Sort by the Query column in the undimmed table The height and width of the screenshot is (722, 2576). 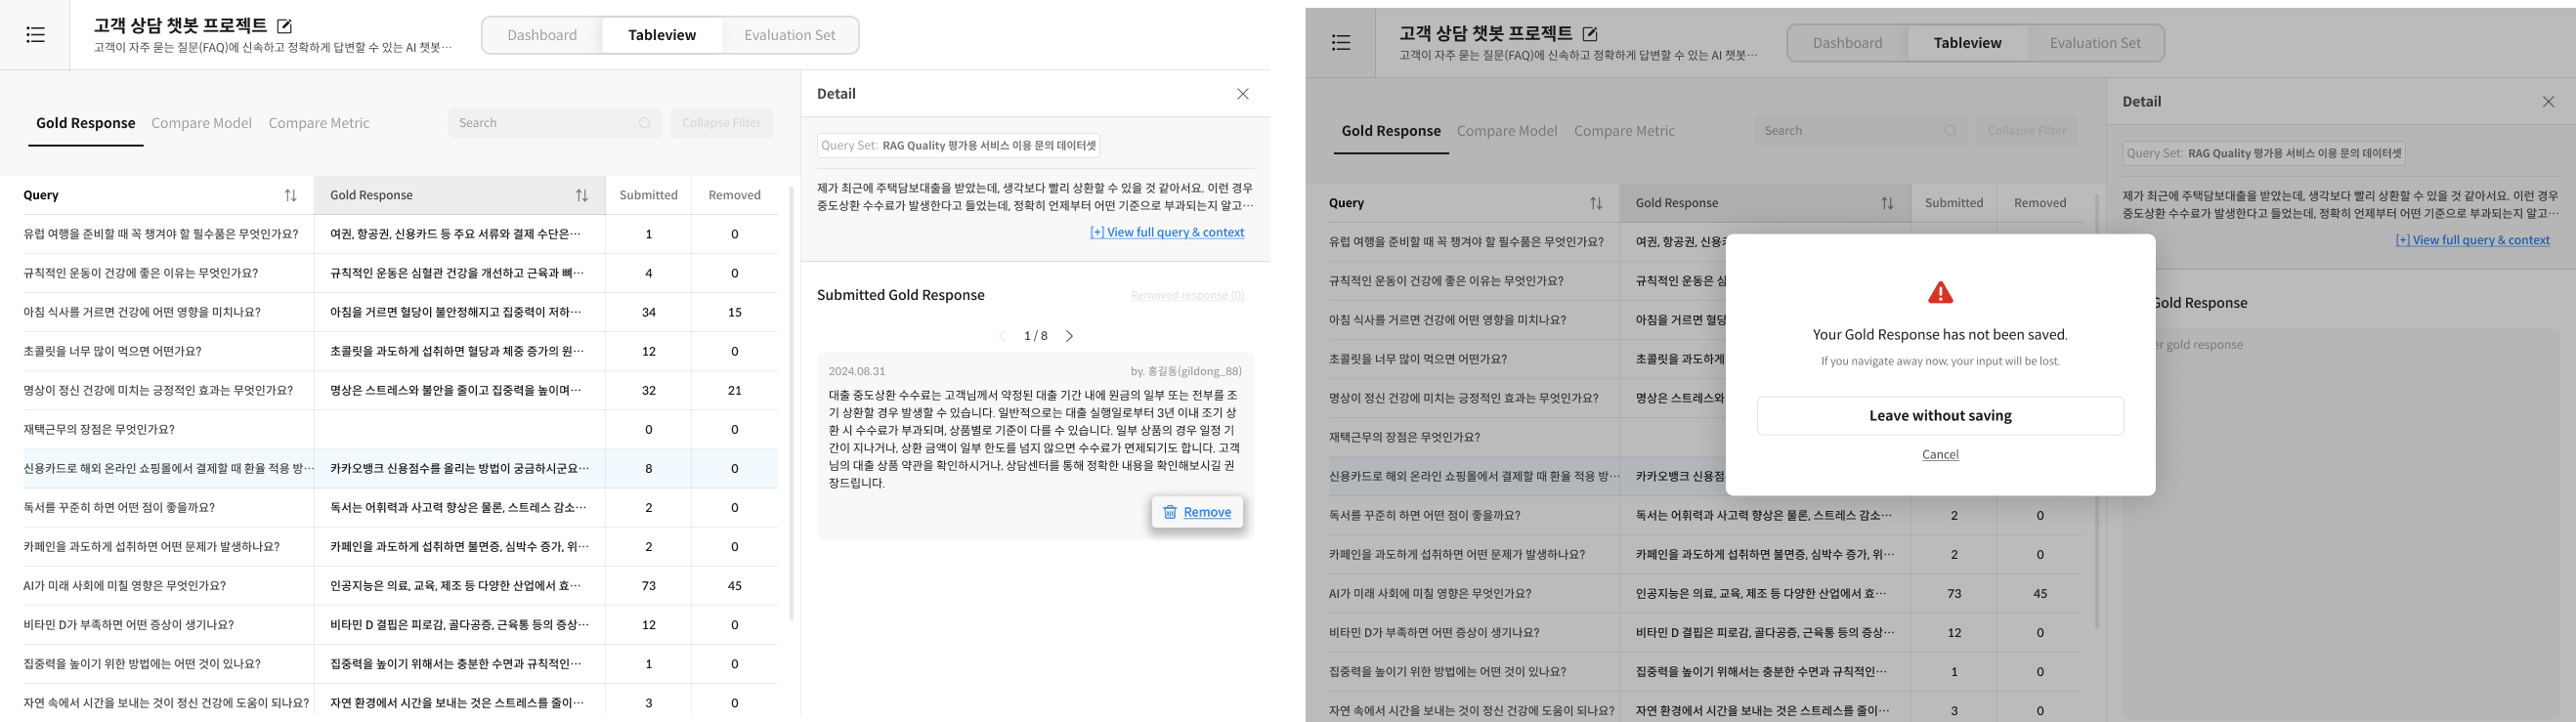coord(290,196)
